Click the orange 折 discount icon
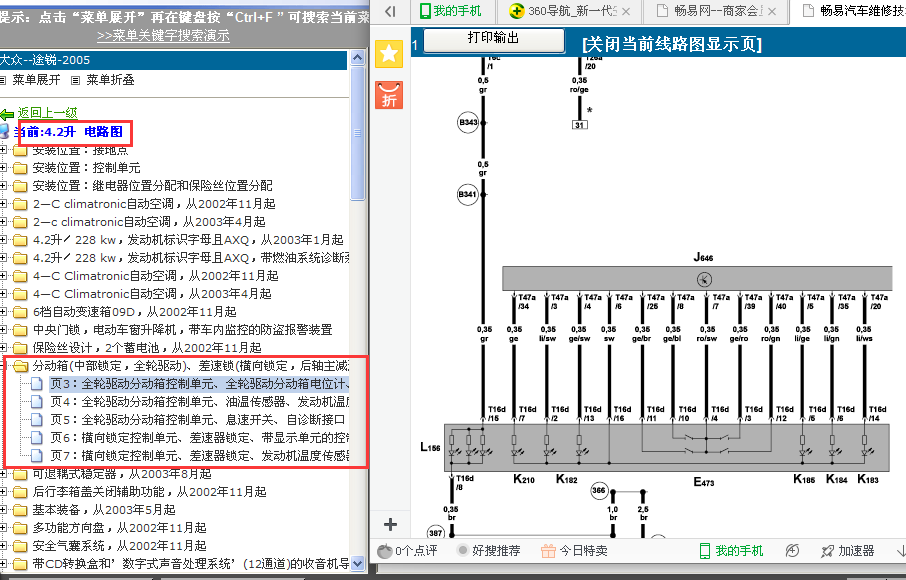 point(389,95)
